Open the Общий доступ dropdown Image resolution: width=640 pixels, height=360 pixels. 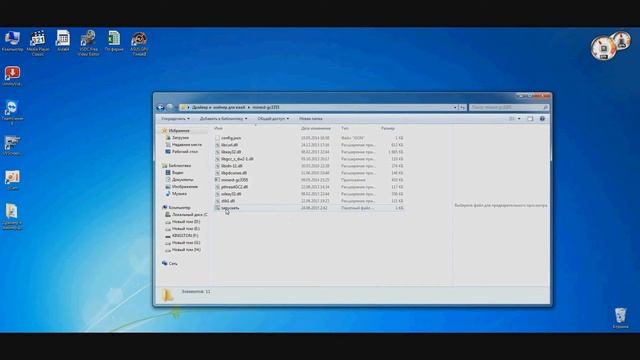273,119
